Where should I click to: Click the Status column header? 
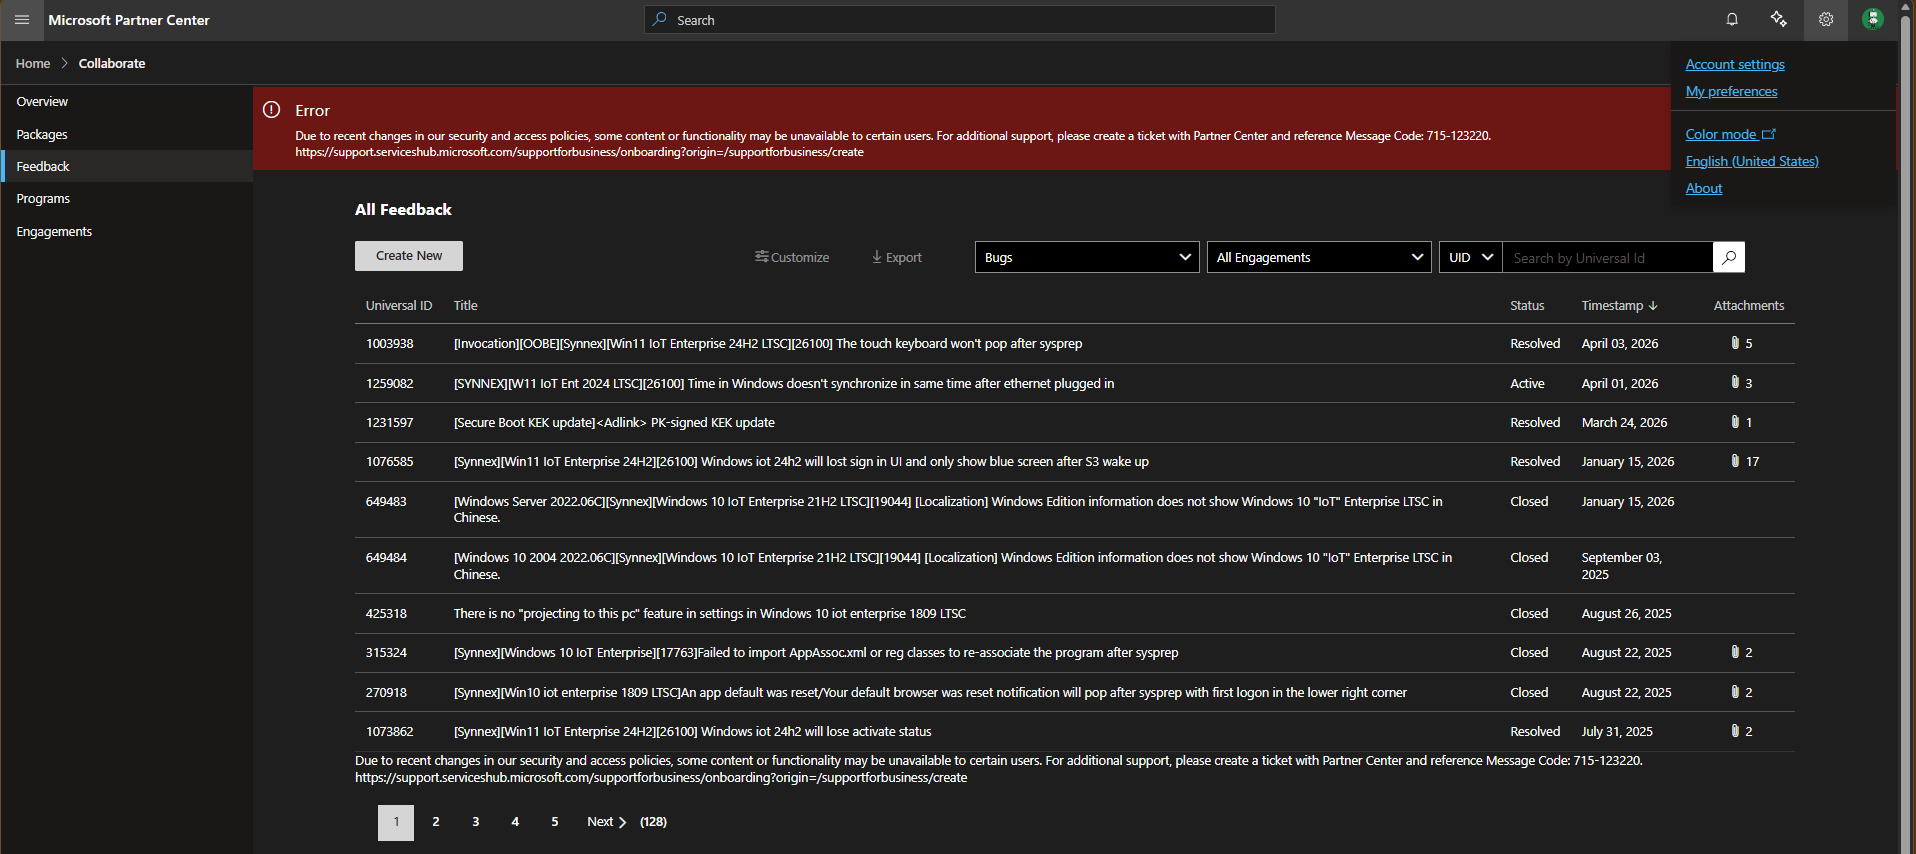pyautogui.click(x=1527, y=306)
